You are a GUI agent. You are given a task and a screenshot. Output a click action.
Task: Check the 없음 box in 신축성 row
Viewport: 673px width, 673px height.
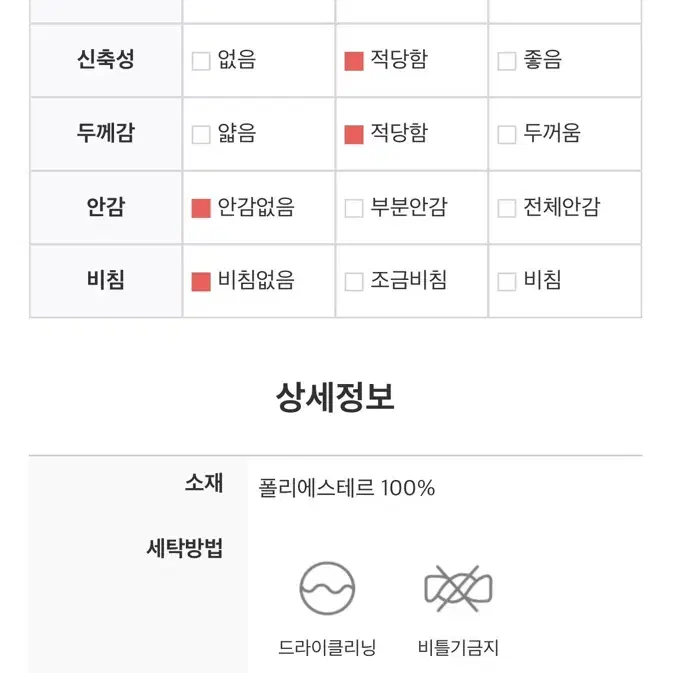pos(201,61)
